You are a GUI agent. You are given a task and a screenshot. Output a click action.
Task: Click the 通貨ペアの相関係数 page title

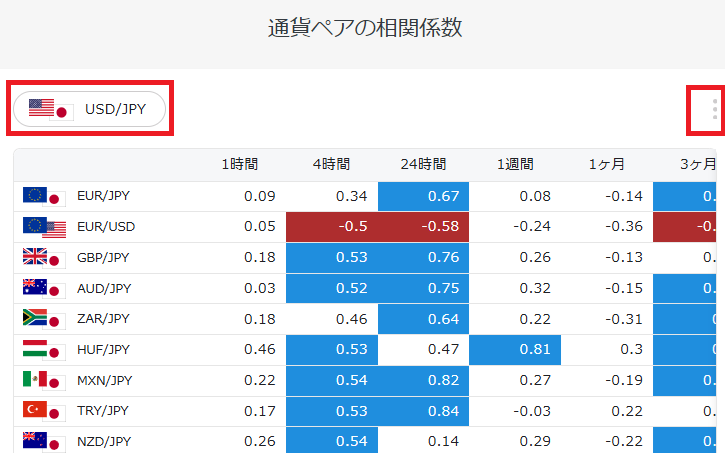(365, 28)
